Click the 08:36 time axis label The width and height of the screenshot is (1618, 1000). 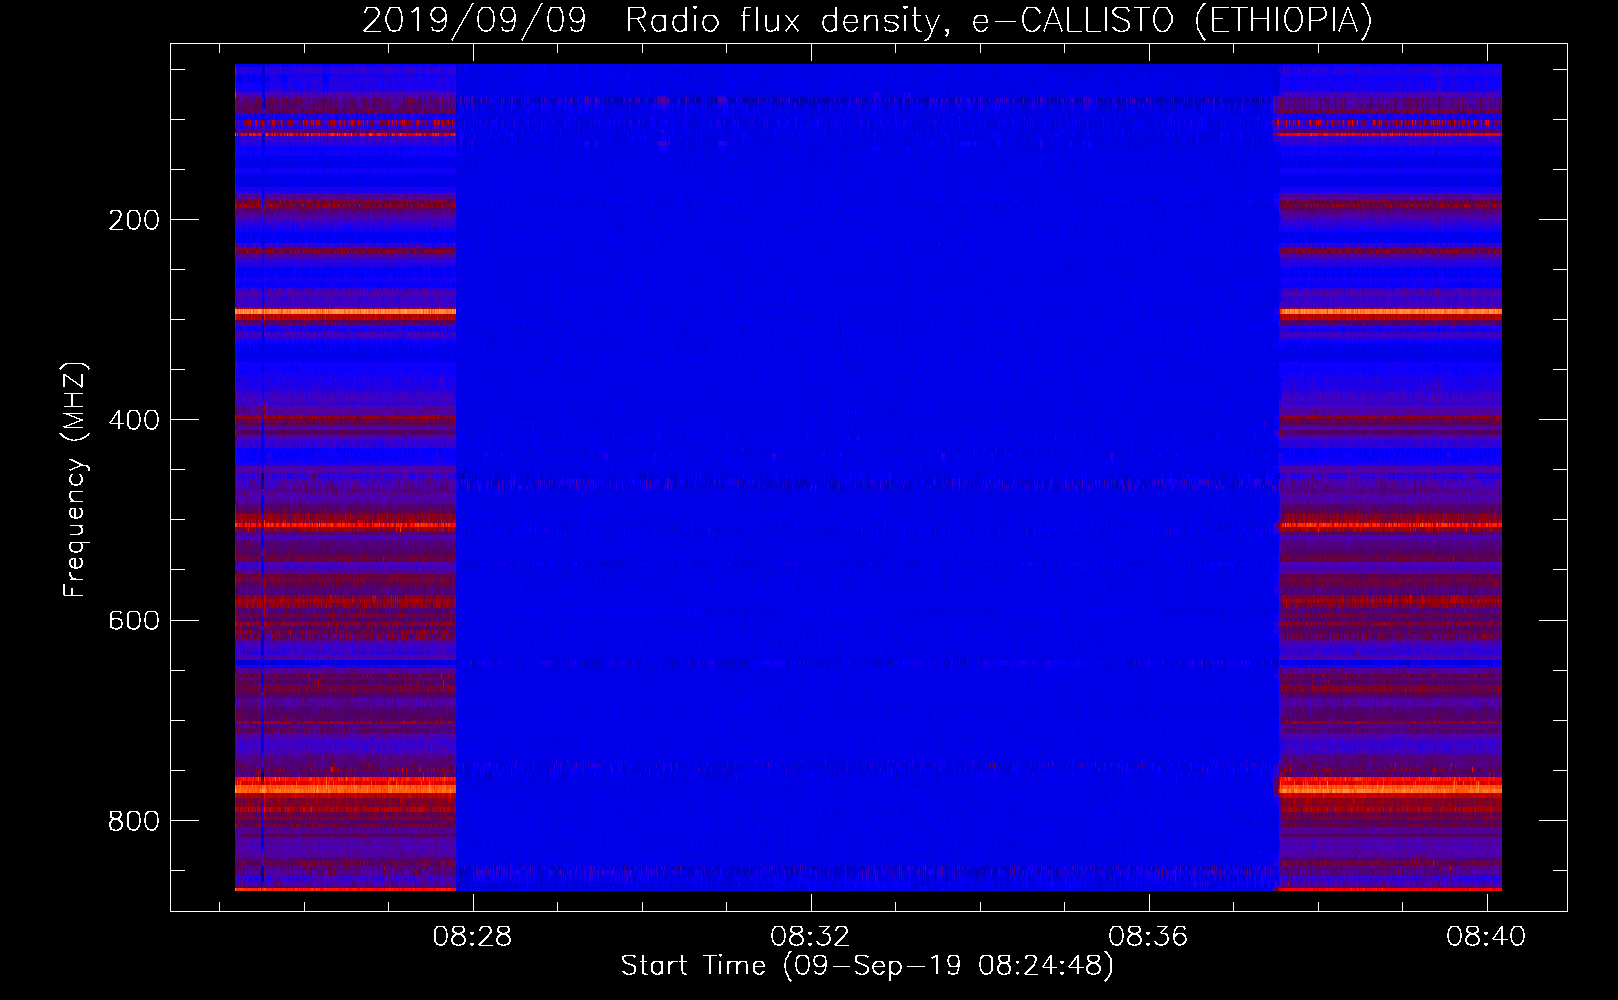pyautogui.click(x=1148, y=936)
